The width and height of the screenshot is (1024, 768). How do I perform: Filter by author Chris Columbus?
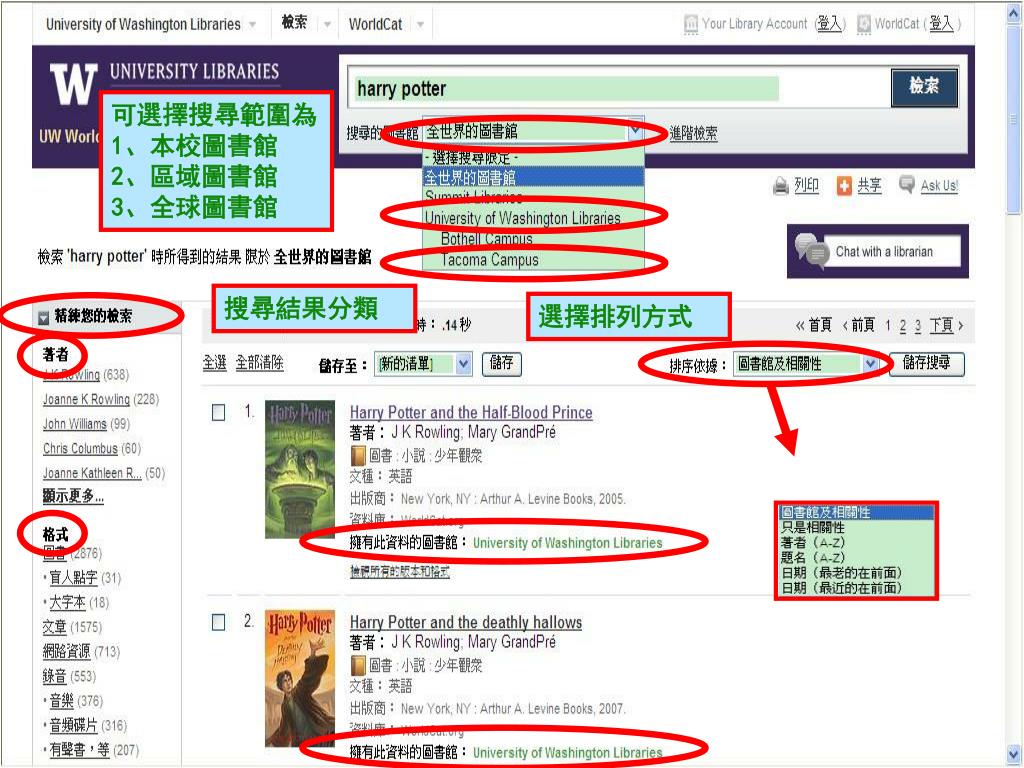point(80,449)
